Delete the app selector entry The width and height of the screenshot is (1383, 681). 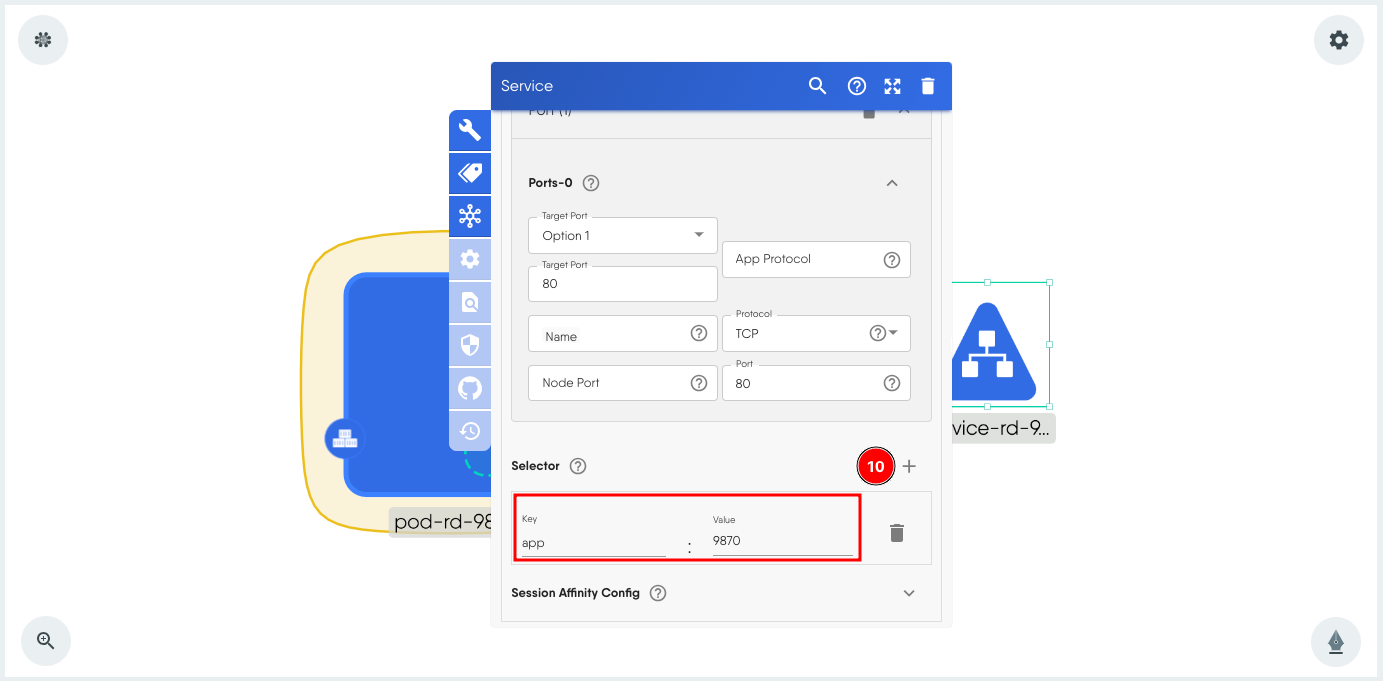click(x=897, y=533)
